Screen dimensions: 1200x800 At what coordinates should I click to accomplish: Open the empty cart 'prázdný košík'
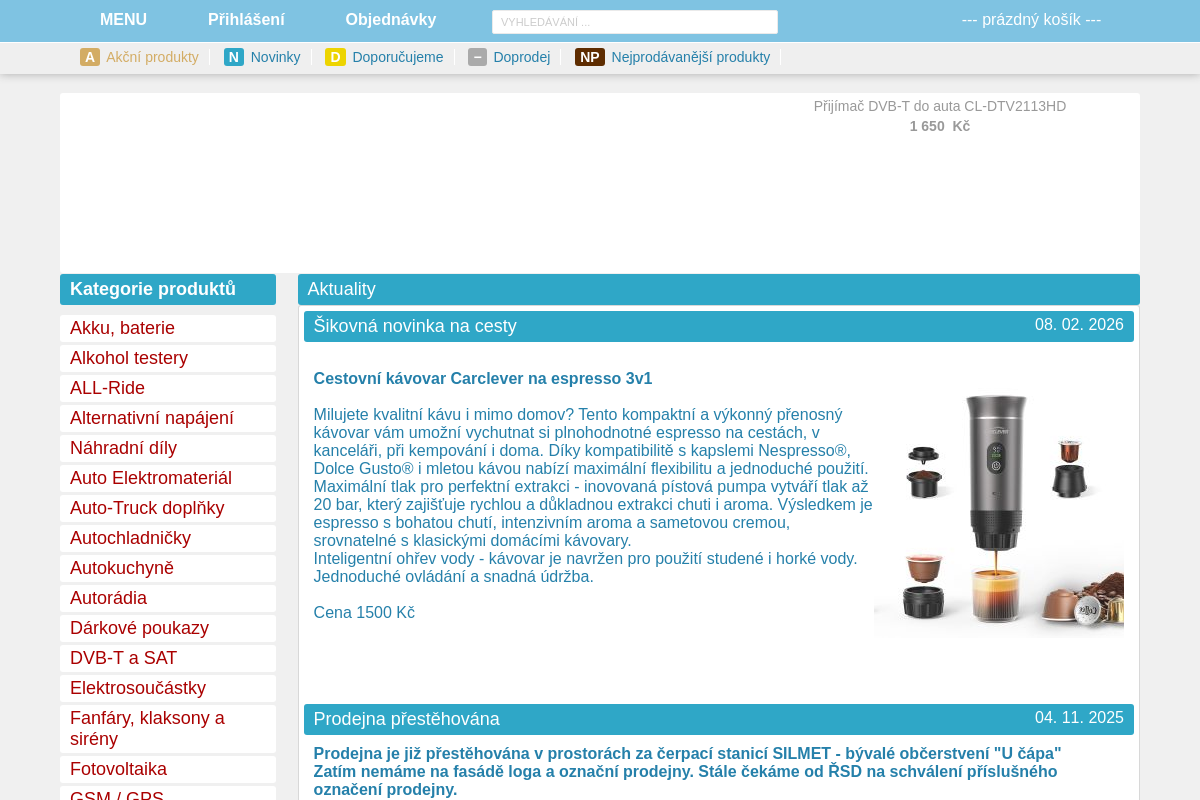[1031, 20]
